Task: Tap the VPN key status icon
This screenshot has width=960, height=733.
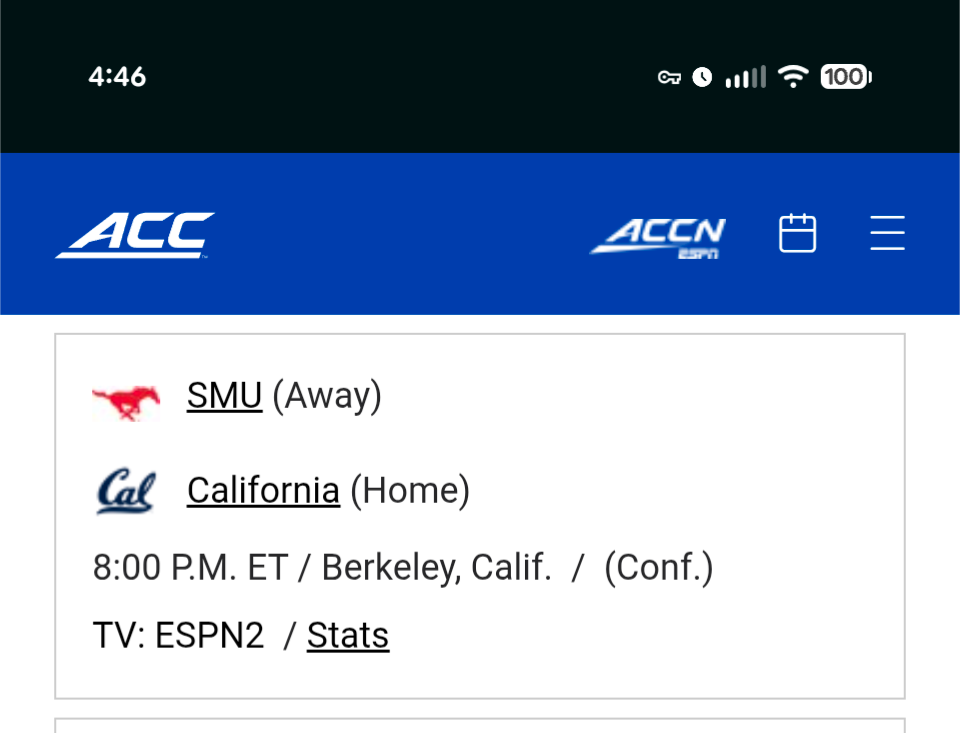Action: click(669, 77)
